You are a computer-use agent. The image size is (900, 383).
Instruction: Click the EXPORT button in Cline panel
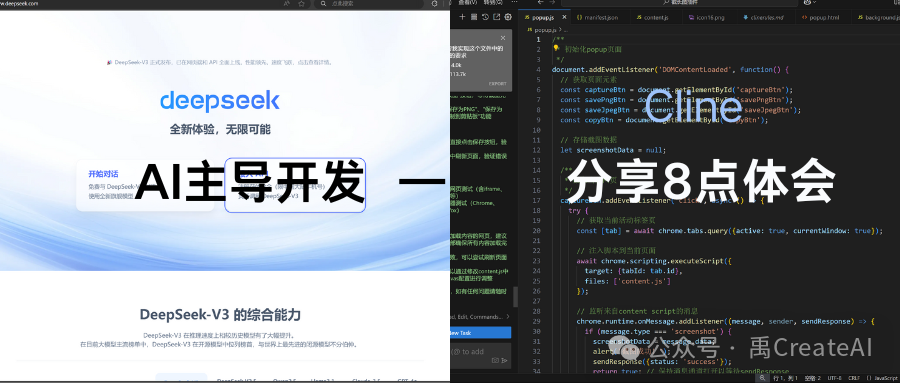(x=498, y=83)
